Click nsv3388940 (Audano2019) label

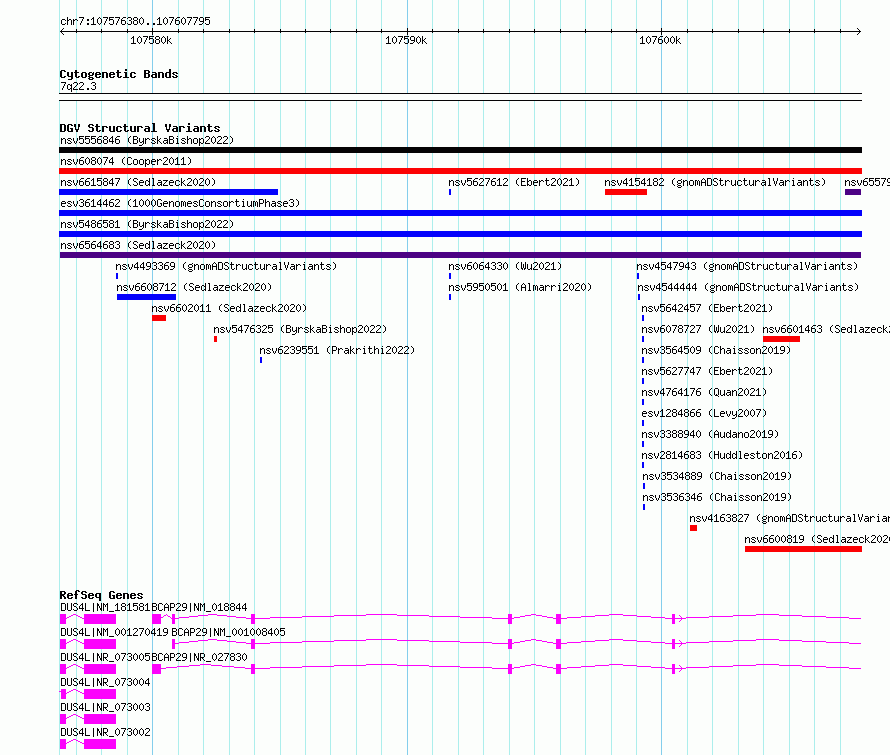(710, 434)
